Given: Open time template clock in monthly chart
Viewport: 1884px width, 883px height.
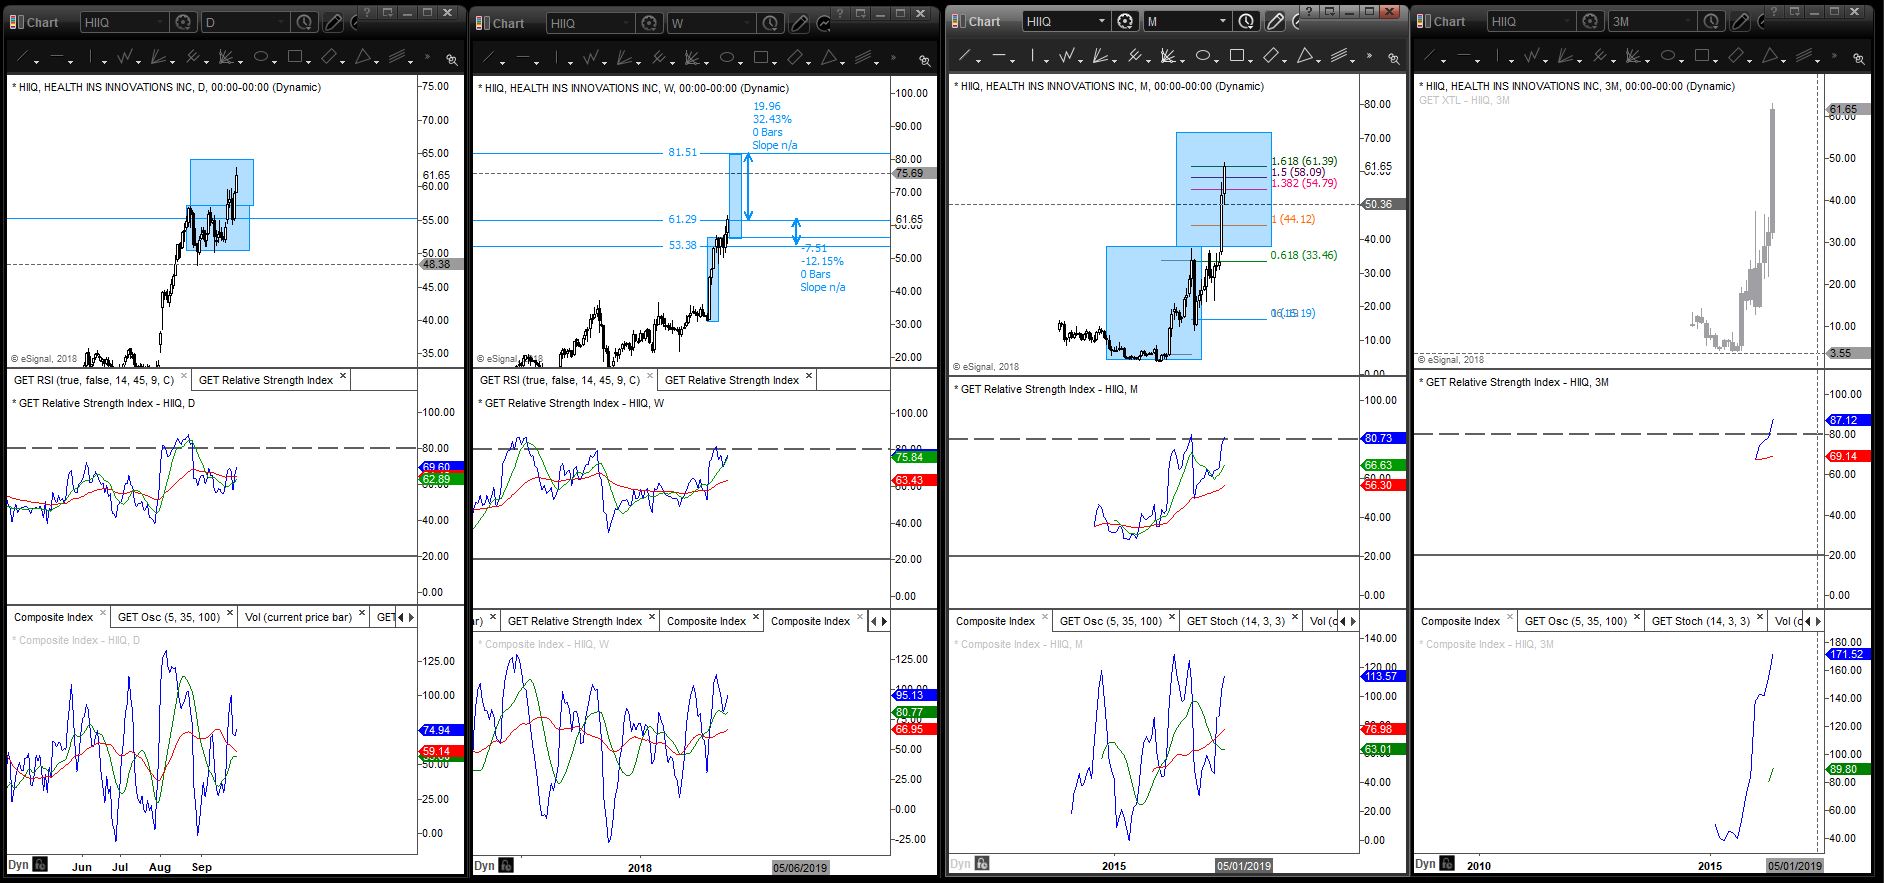Looking at the screenshot, I should click(1246, 21).
